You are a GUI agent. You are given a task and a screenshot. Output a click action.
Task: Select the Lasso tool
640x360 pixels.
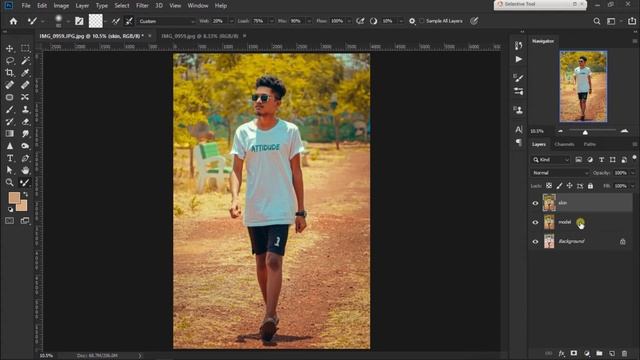point(9,61)
